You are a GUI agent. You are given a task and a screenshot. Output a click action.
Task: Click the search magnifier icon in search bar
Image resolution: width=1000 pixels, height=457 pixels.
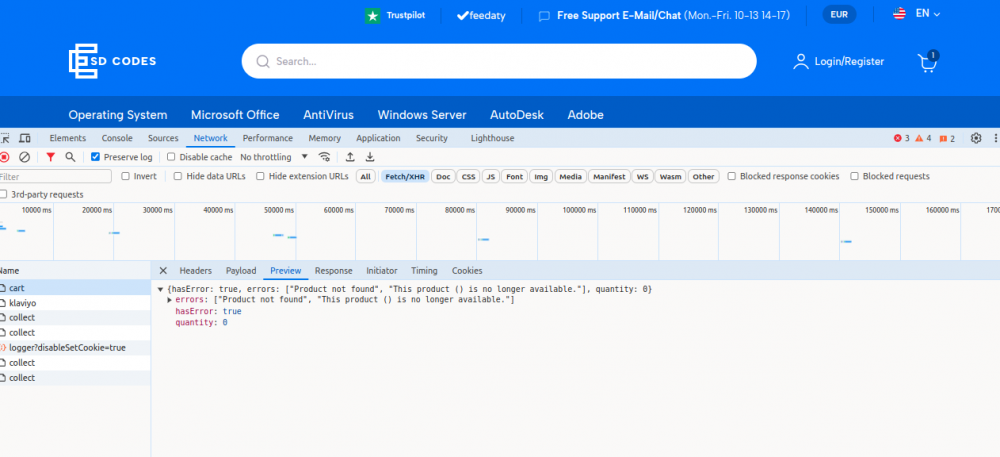(263, 61)
